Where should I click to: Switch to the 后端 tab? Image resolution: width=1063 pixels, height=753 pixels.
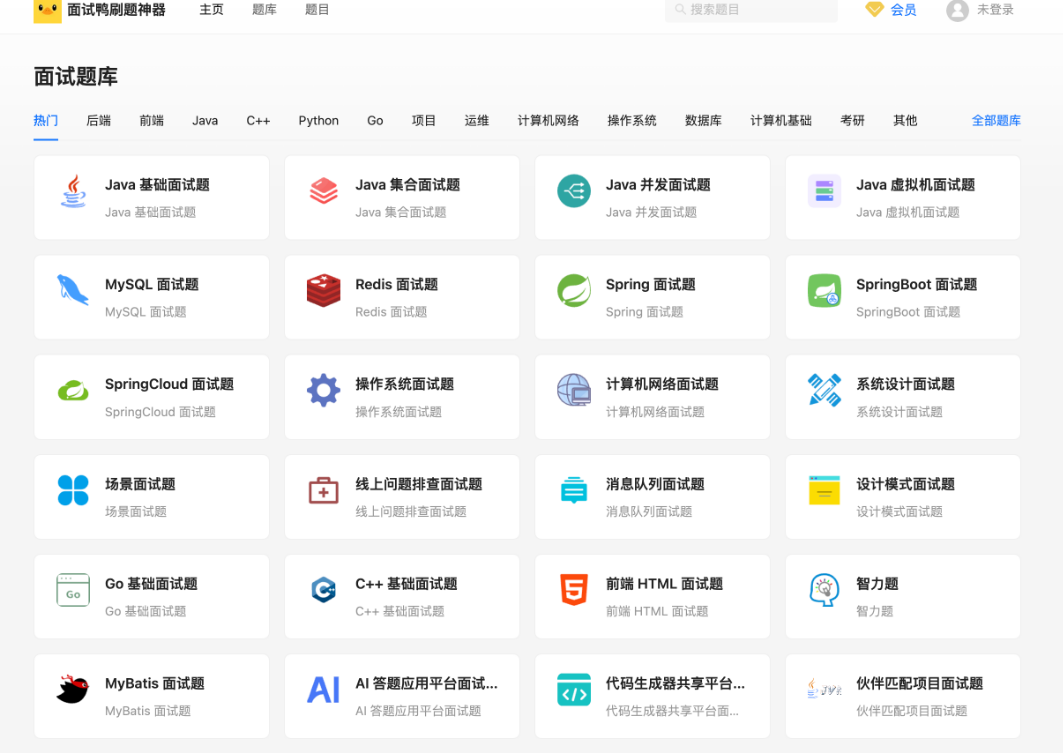click(98, 121)
